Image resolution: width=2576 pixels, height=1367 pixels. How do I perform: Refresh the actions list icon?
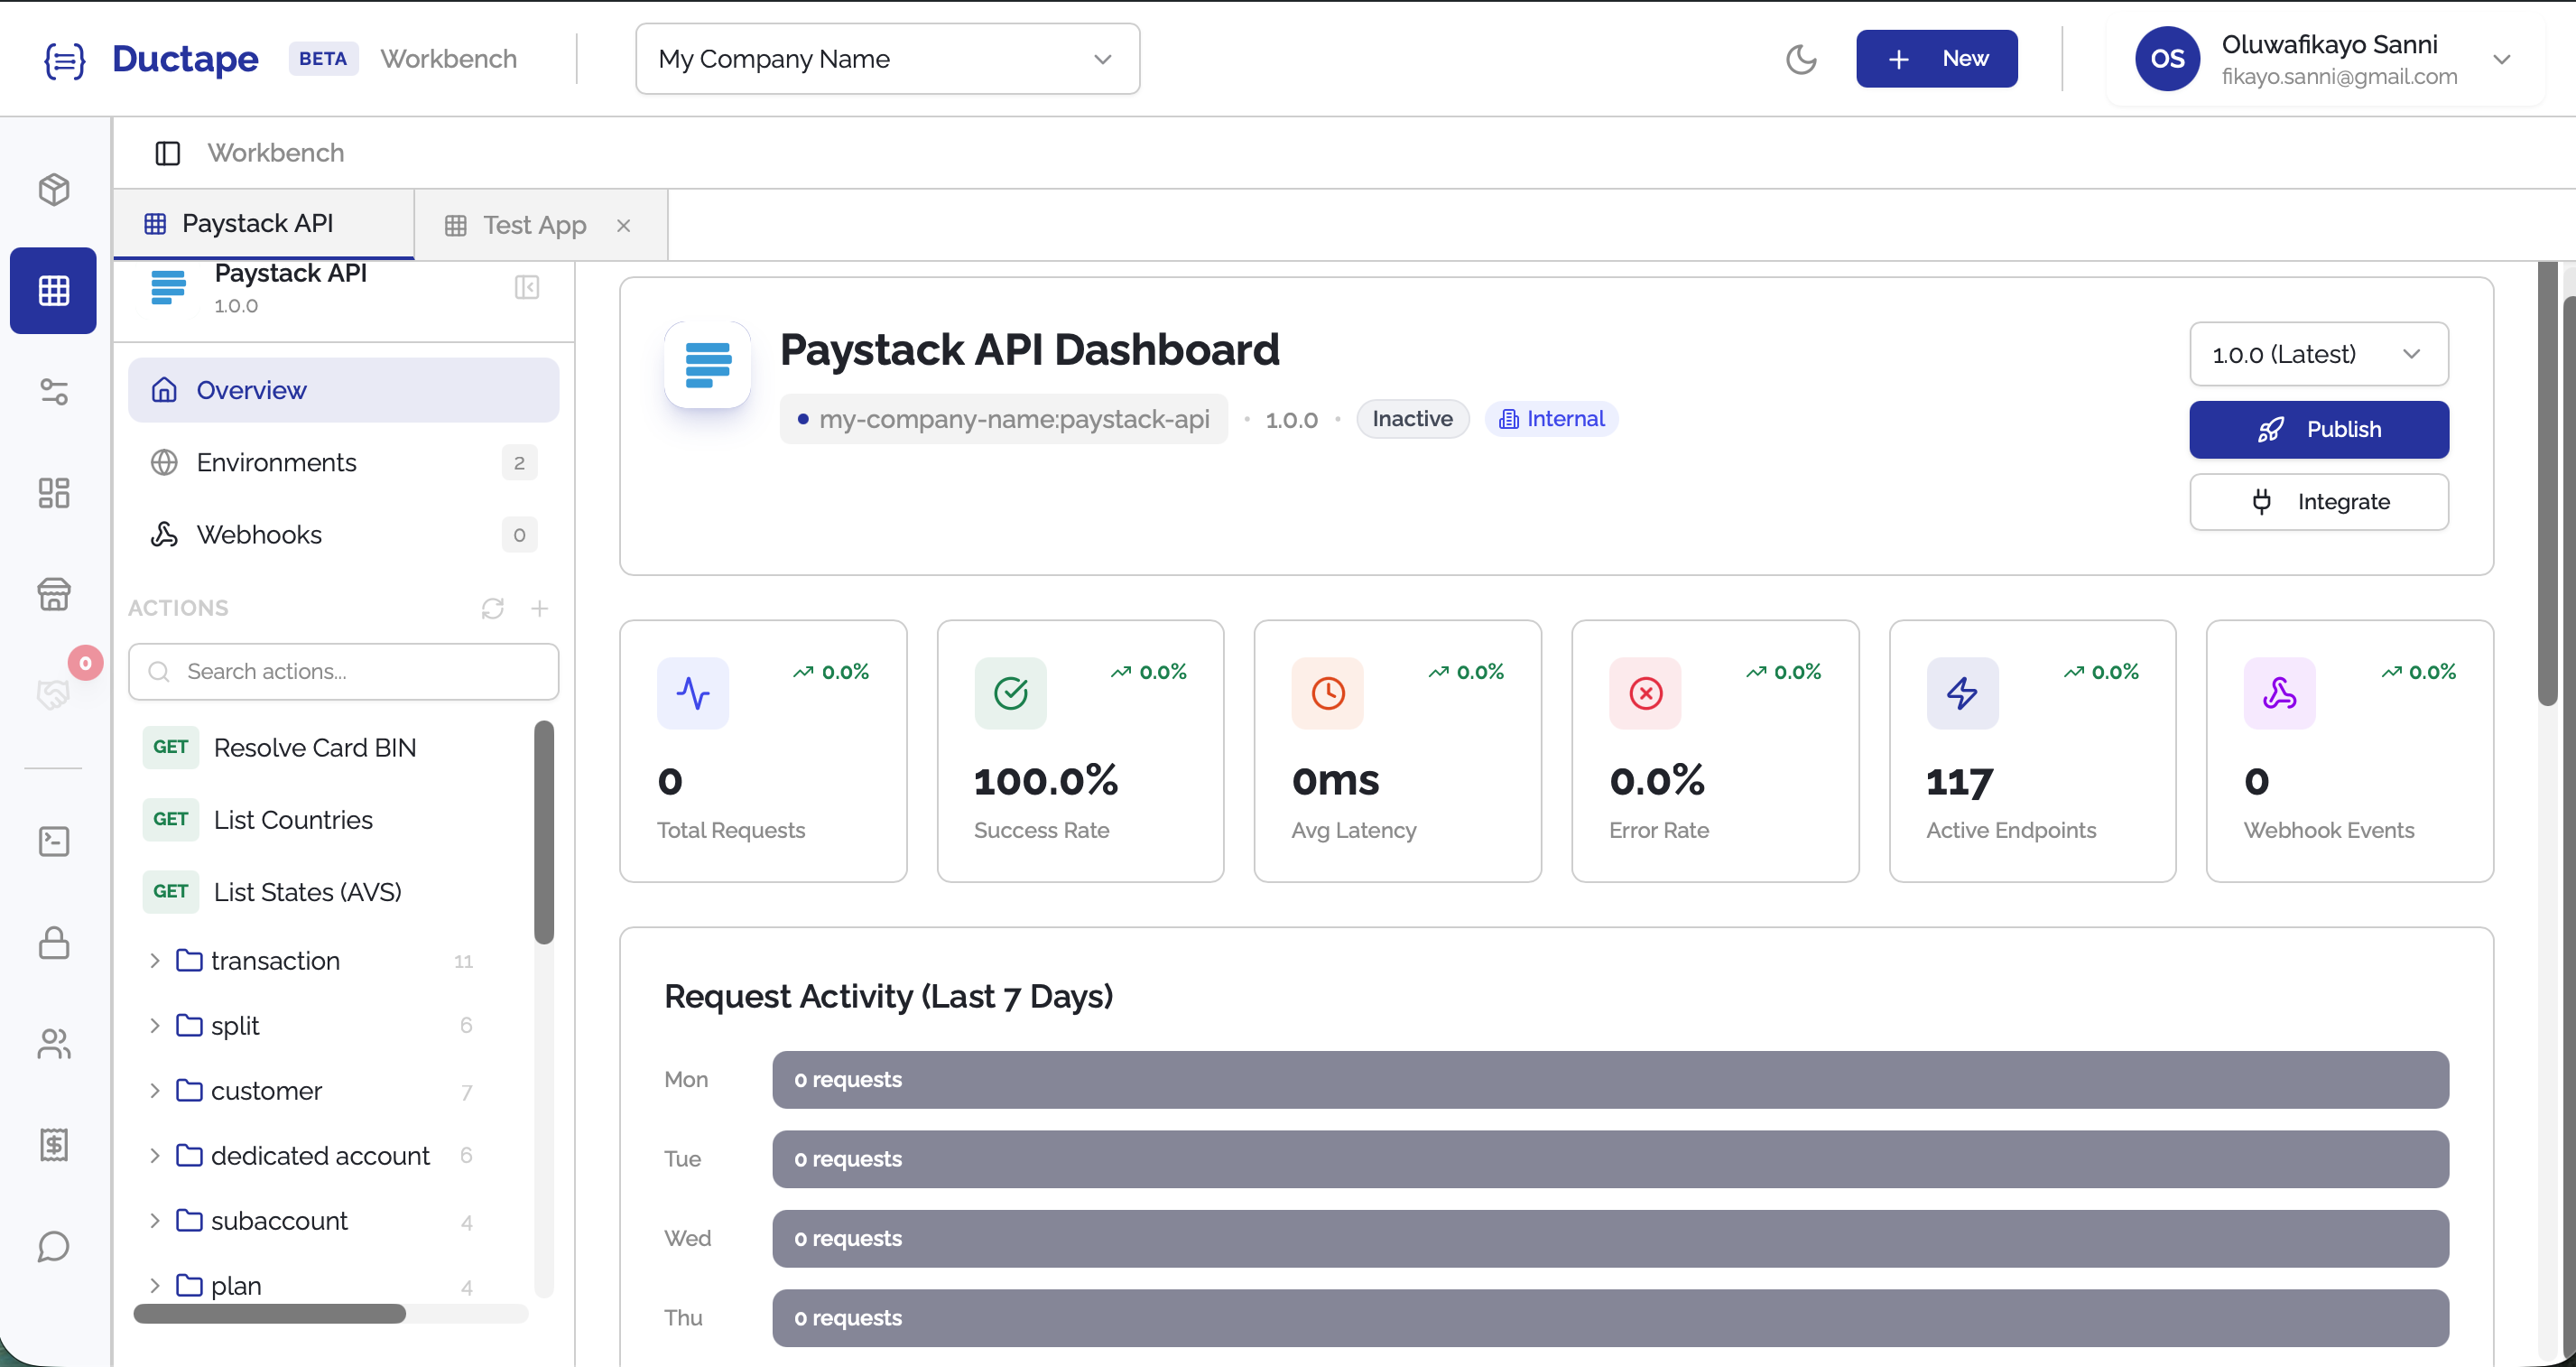click(492, 608)
